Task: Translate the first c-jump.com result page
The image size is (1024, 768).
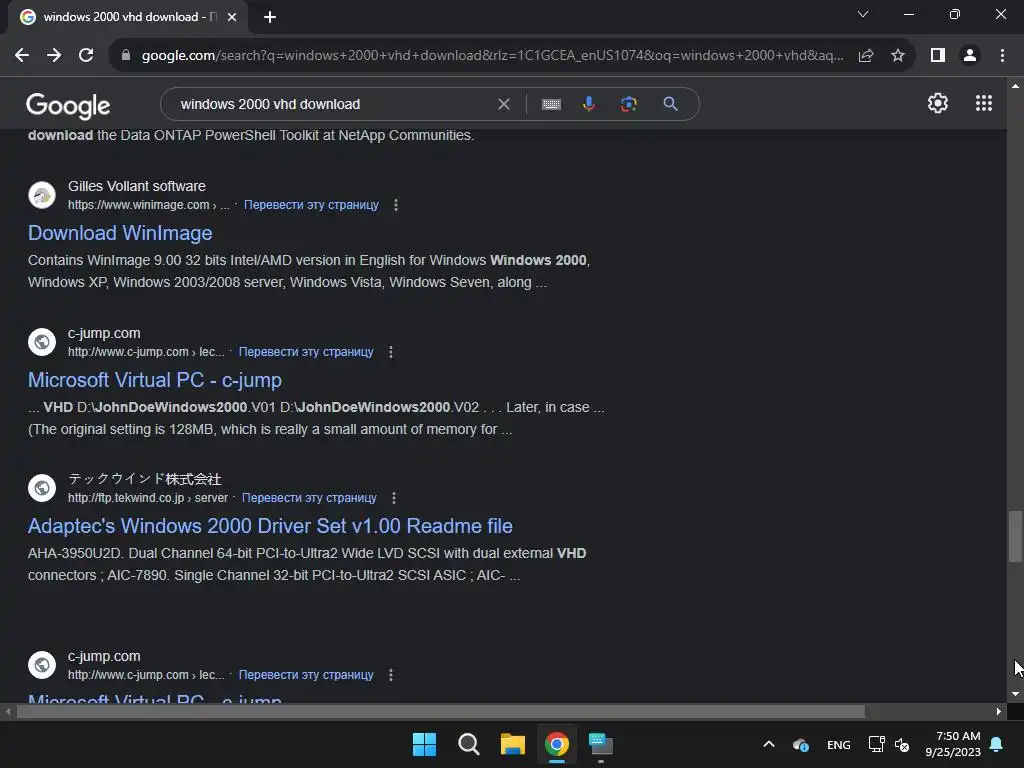Action: [x=306, y=352]
